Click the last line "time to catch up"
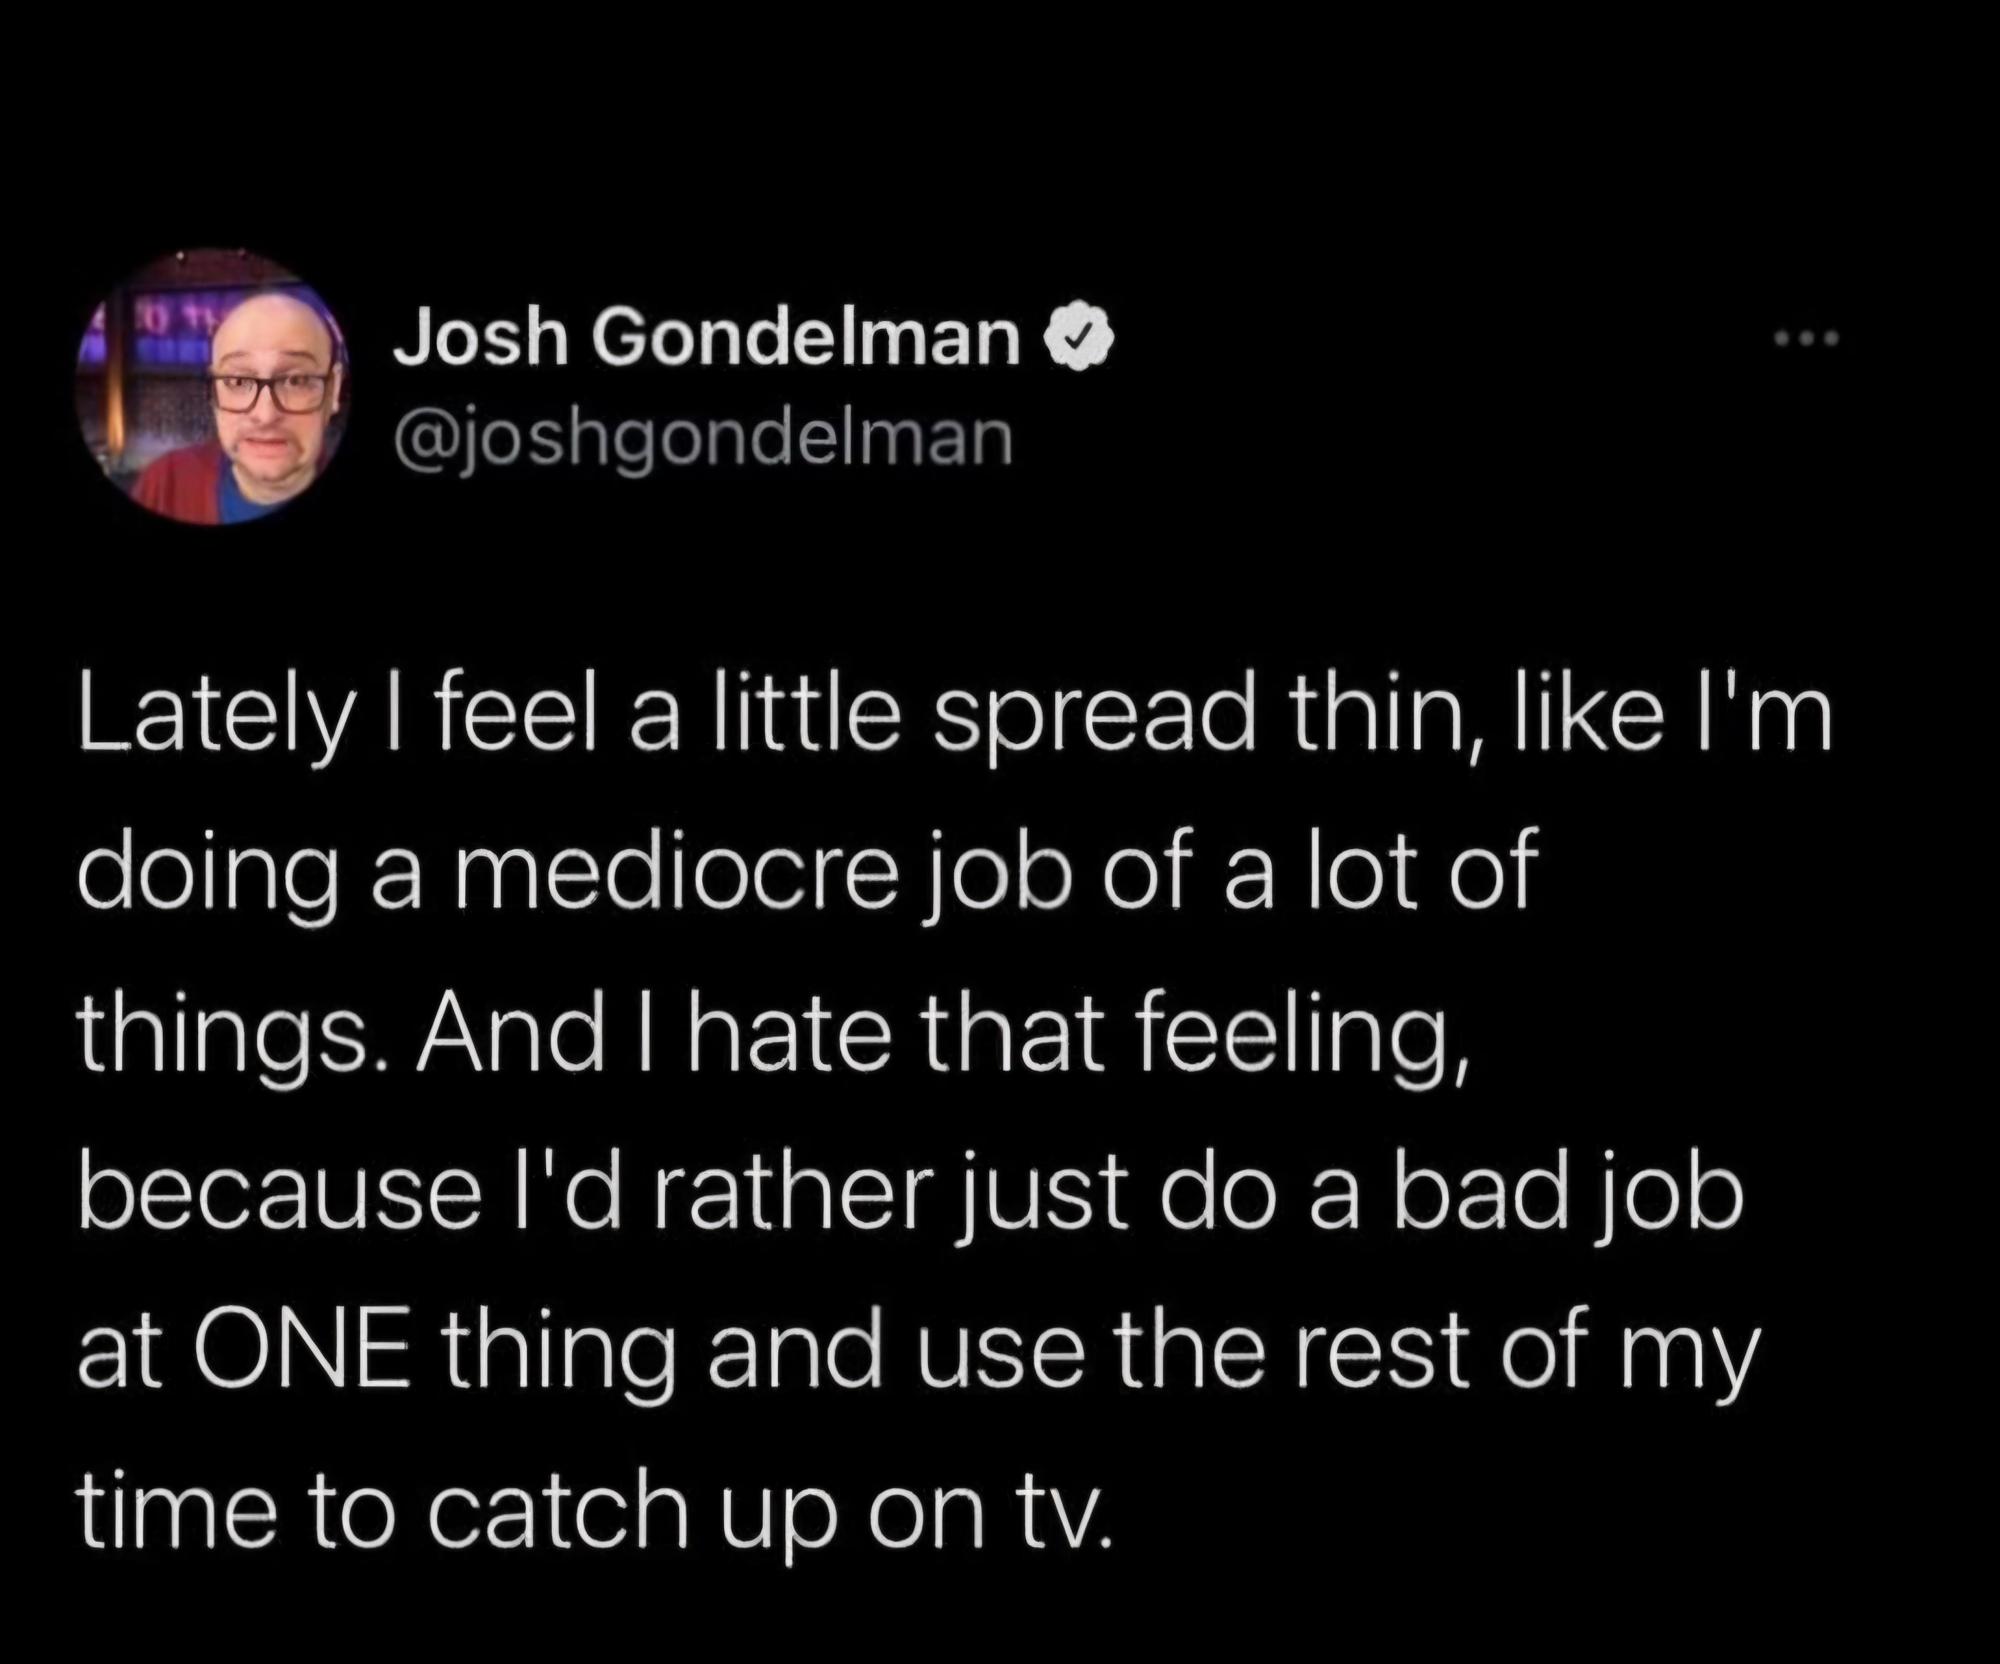Viewport: 2000px width, 1664px height. (595, 1510)
